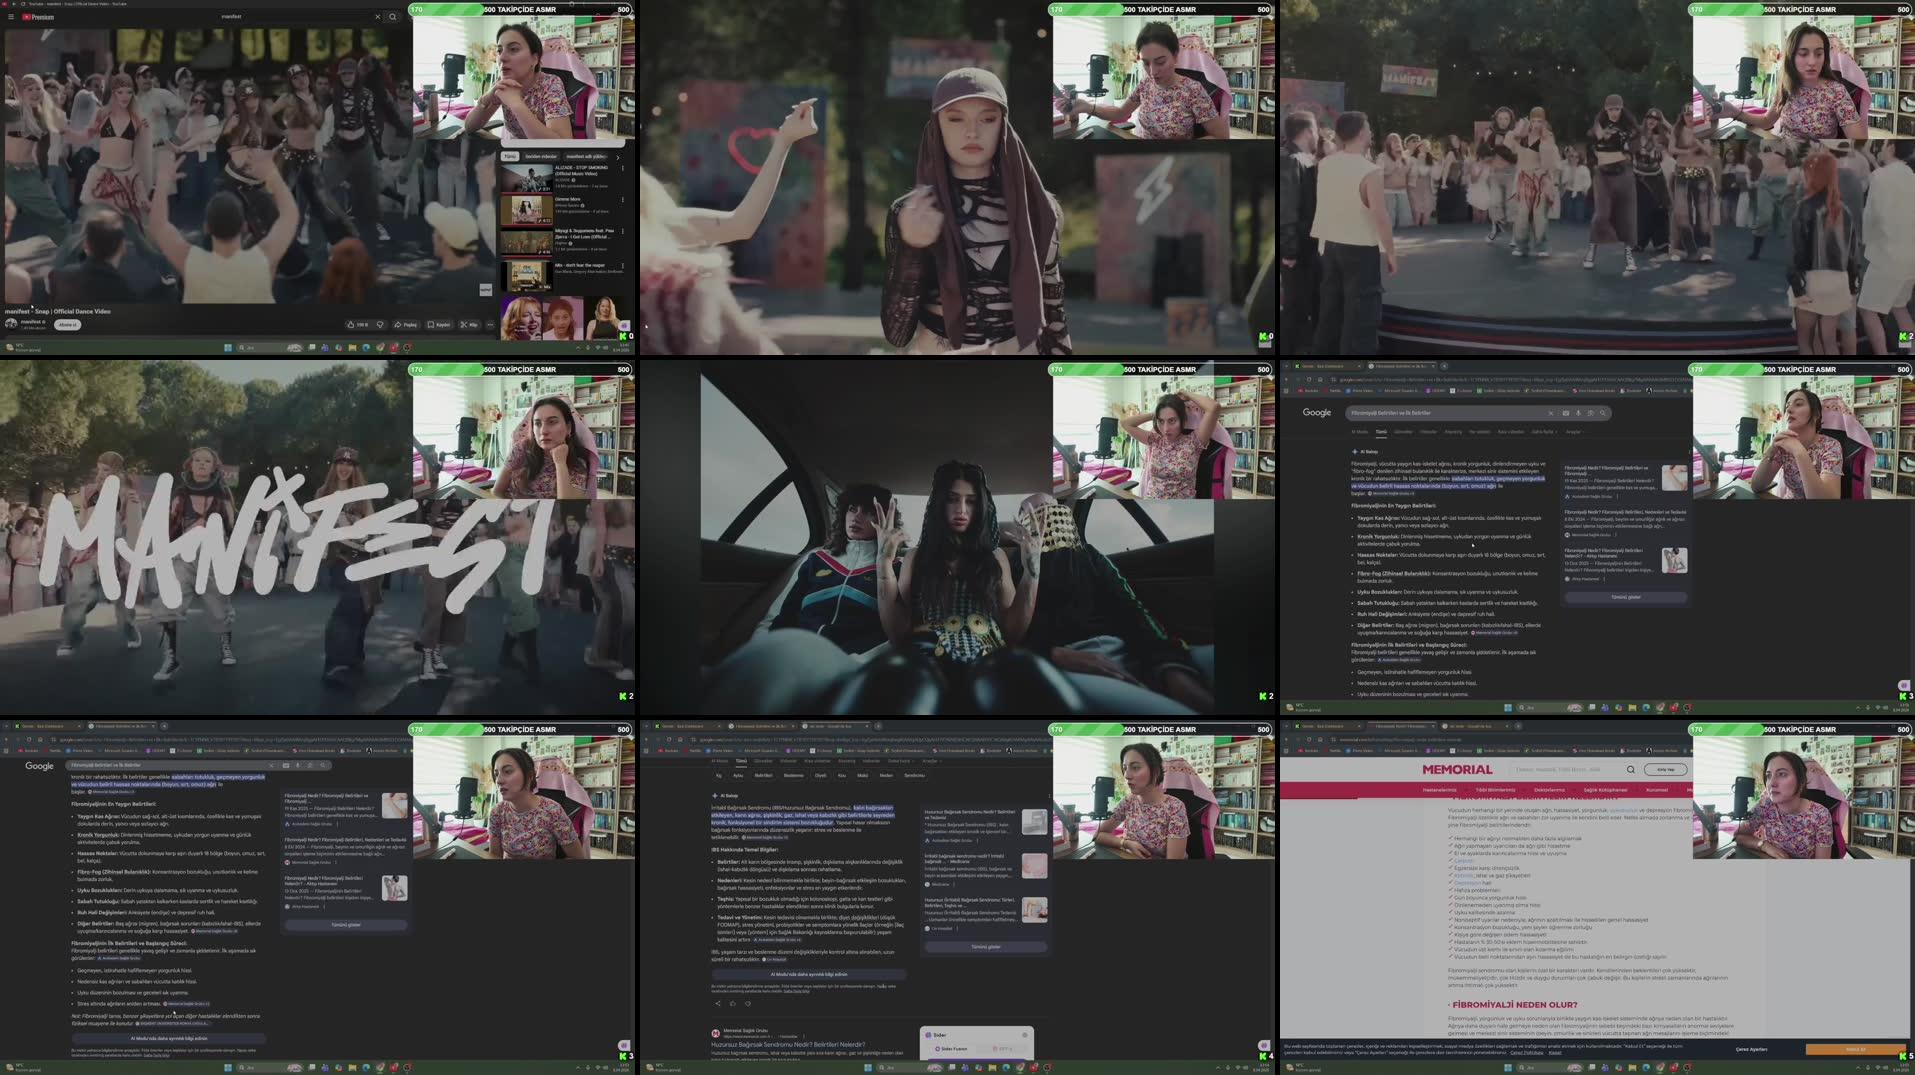Open the "Mix - don't fear the reaper" thumbnail

(526, 275)
